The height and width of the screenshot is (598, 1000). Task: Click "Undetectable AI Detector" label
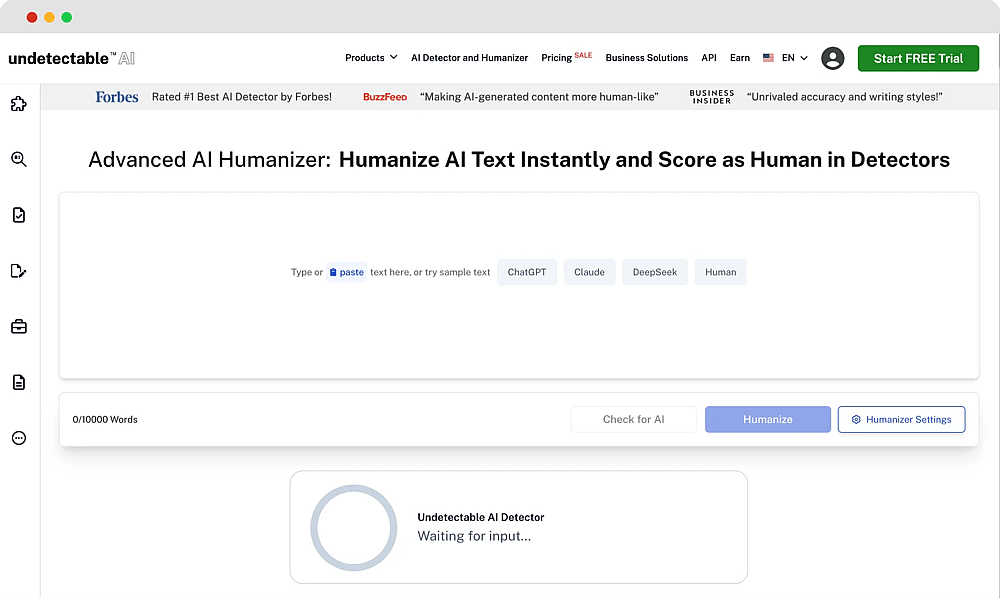pos(481,517)
